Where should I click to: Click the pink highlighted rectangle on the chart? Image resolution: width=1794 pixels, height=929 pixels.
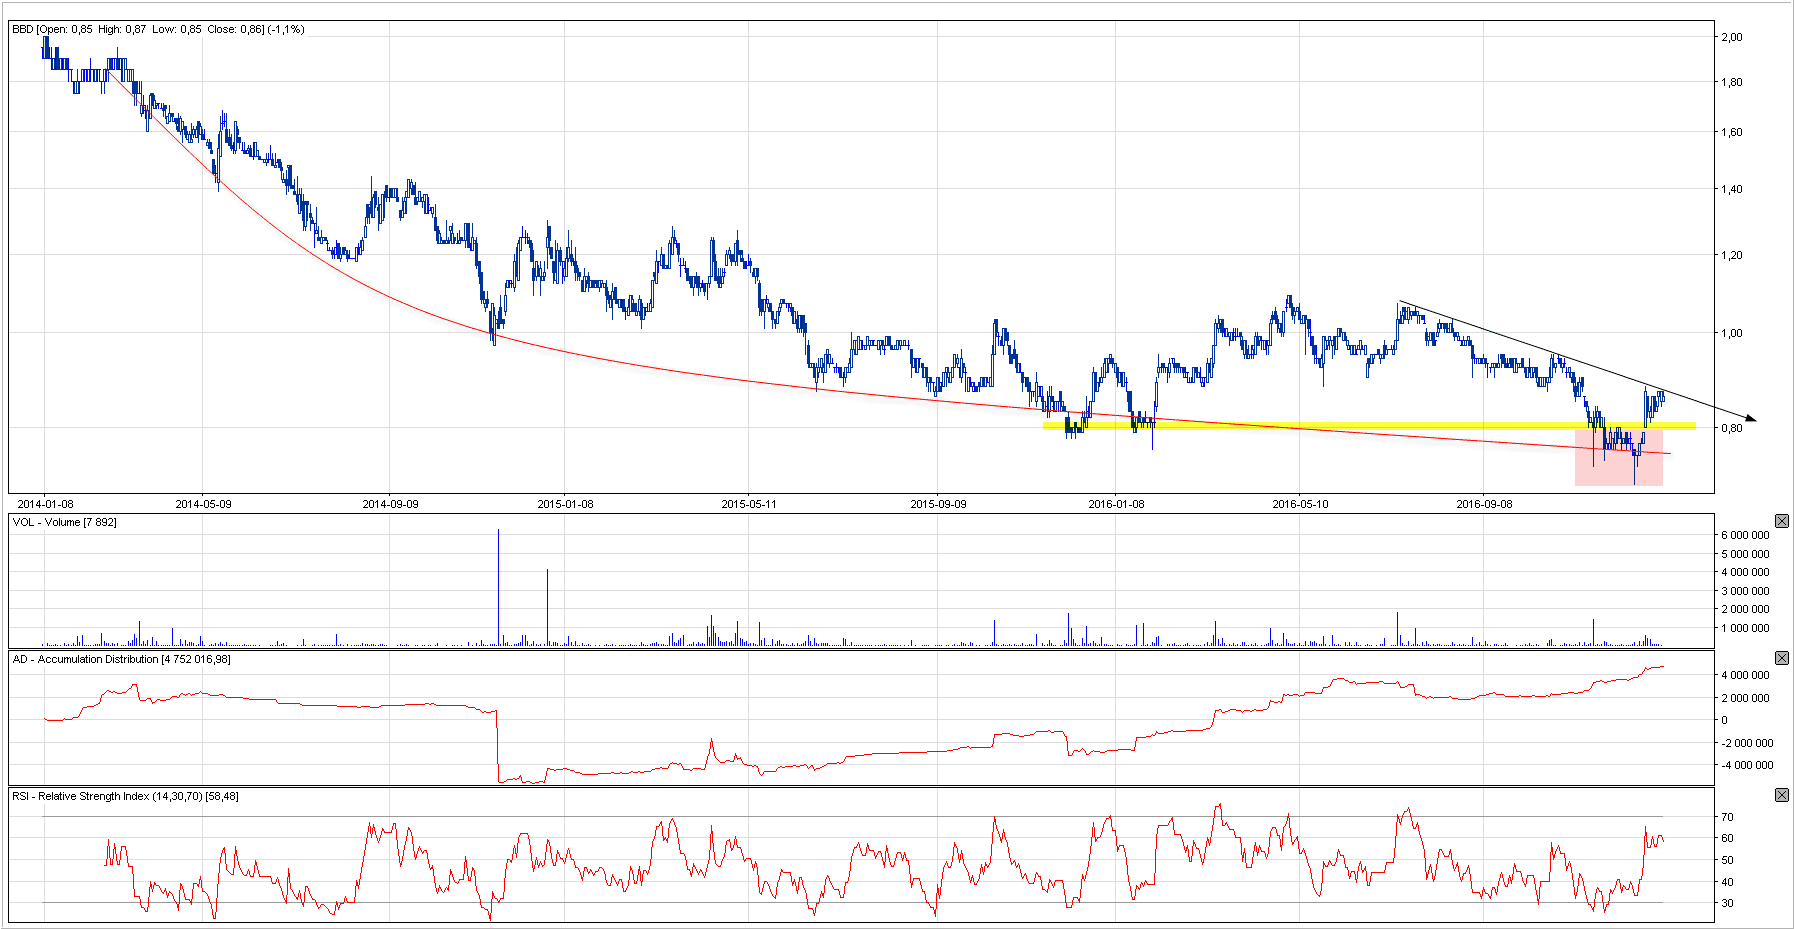(1618, 470)
